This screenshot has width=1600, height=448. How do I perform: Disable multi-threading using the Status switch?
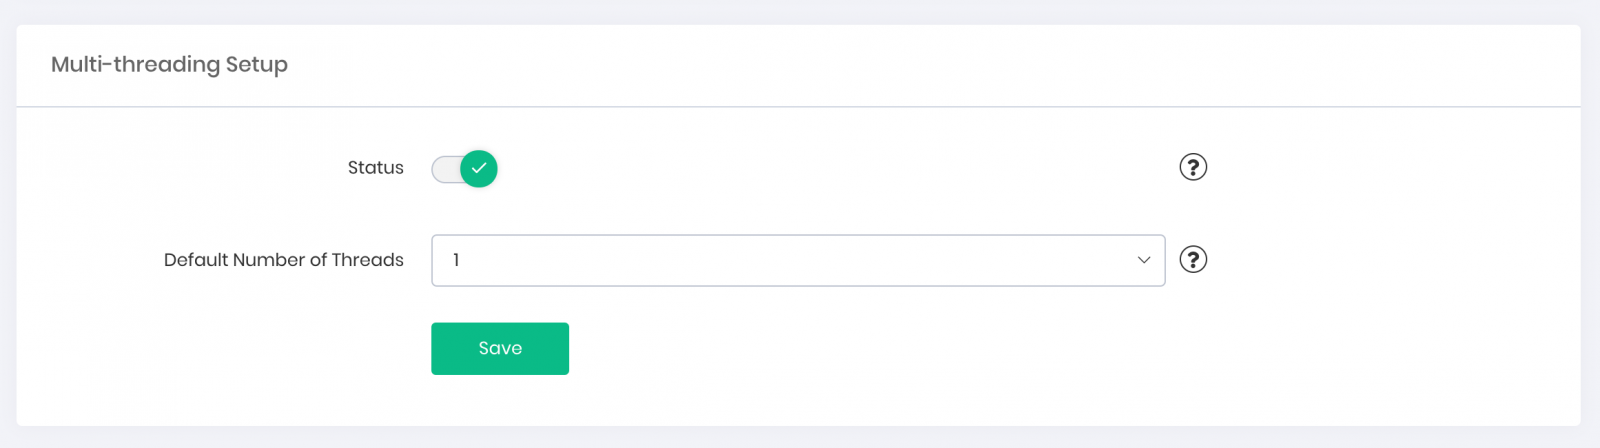click(465, 169)
